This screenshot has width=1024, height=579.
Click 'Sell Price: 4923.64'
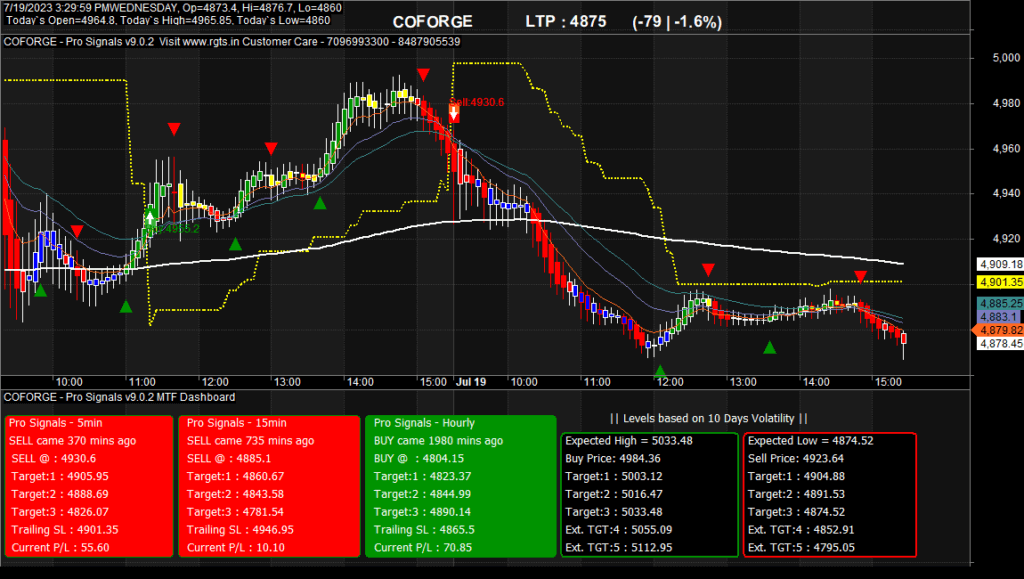pyautogui.click(x=795, y=458)
